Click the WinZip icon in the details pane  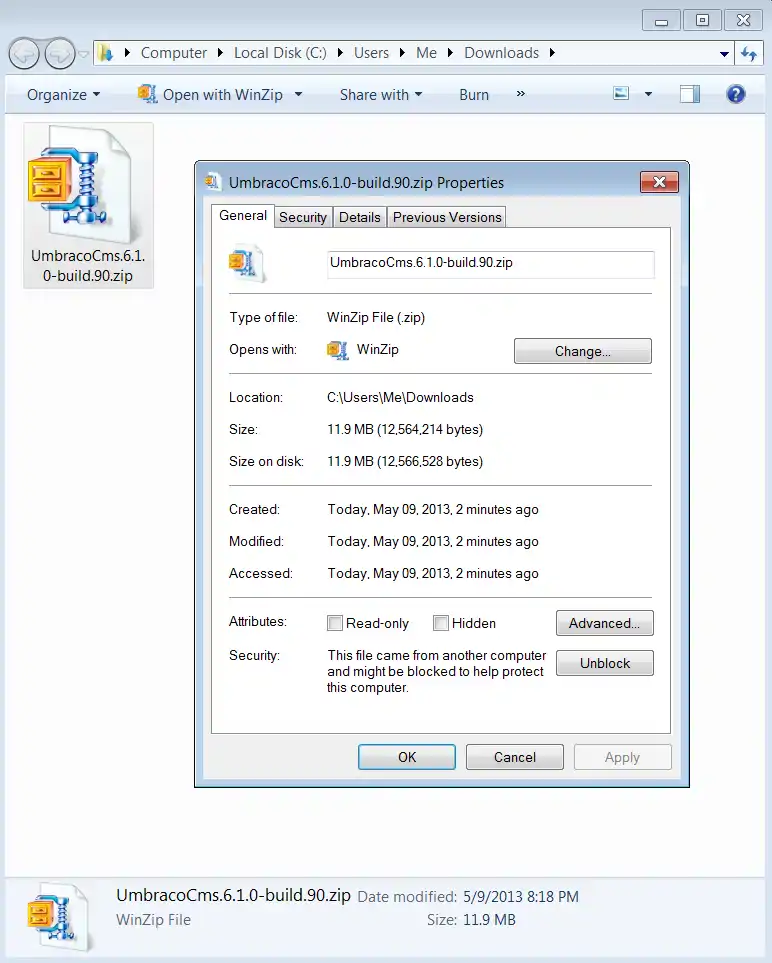(x=59, y=919)
